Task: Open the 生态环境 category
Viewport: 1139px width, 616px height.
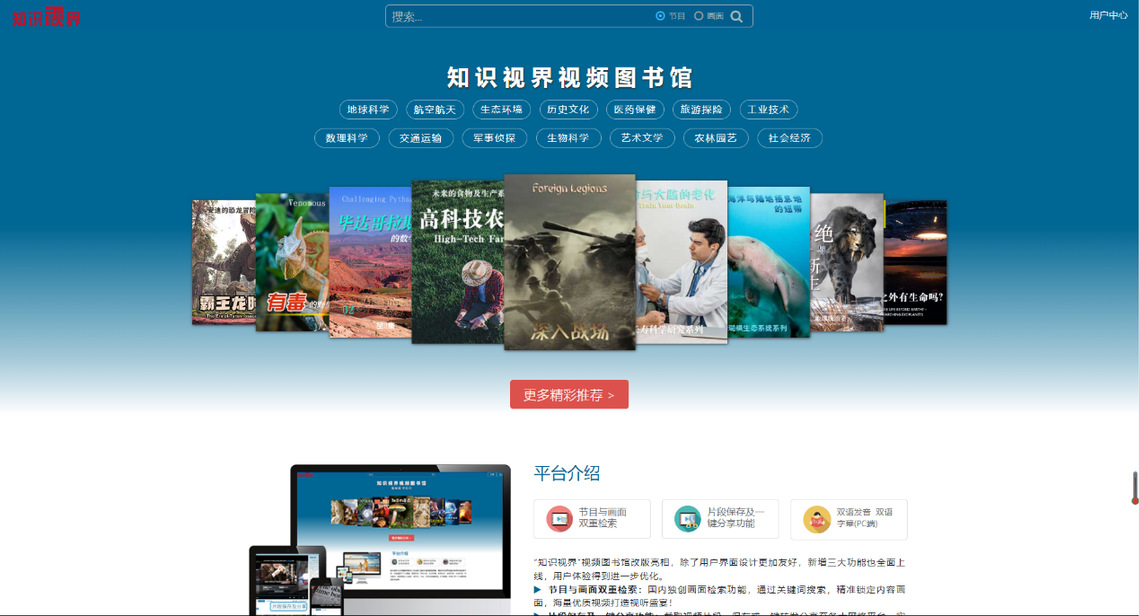Action: (501, 110)
